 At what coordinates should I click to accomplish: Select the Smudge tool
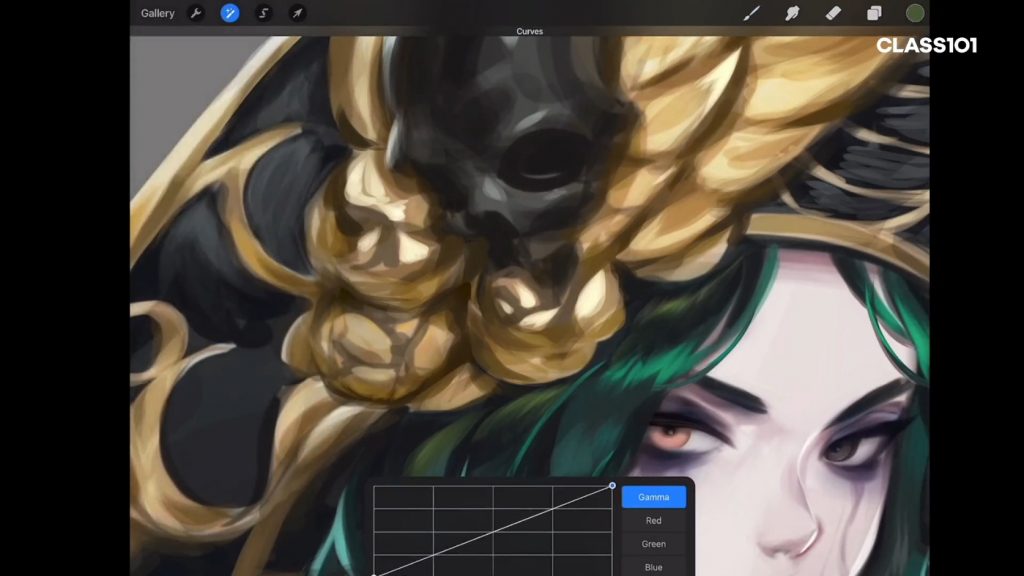(x=792, y=13)
